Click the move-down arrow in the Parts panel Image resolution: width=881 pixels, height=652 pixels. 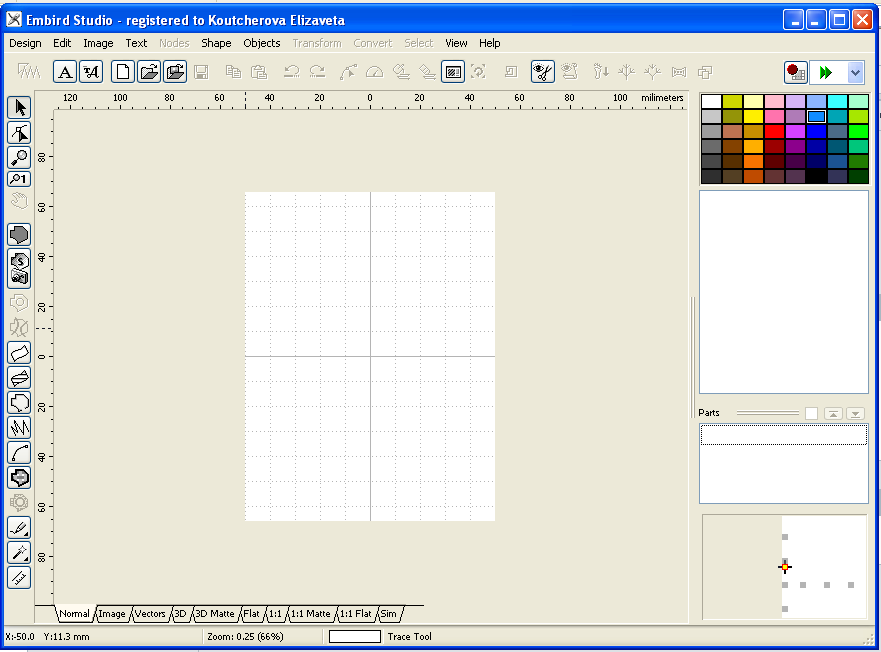pyautogui.click(x=855, y=413)
